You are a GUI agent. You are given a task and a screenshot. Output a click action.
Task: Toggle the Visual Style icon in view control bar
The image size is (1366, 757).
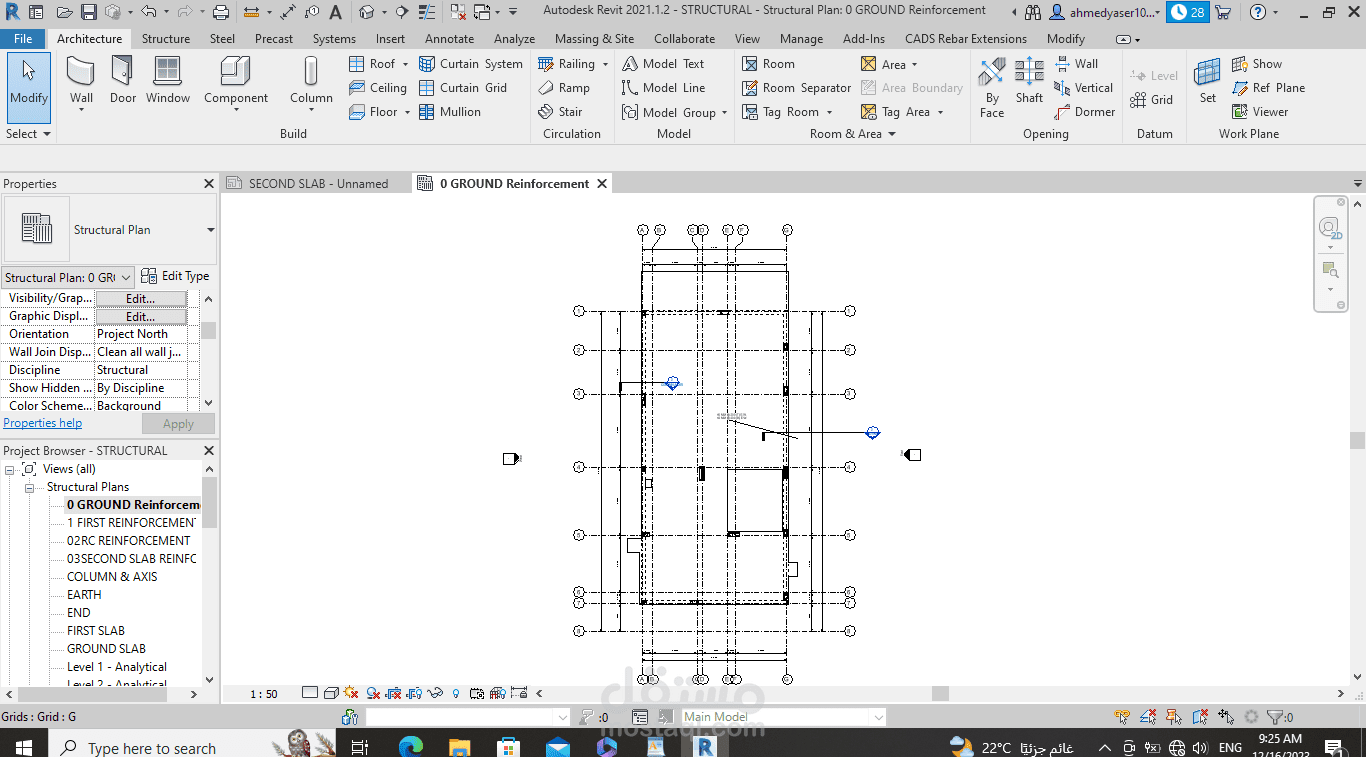click(331, 693)
